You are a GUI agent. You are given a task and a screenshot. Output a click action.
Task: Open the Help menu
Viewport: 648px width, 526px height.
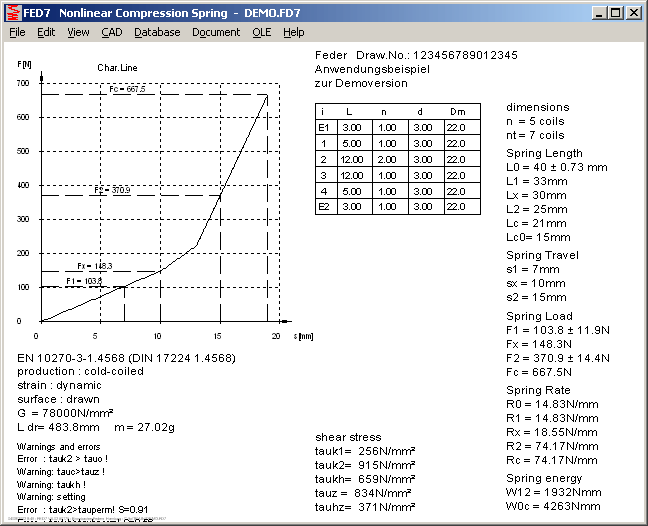click(x=293, y=32)
